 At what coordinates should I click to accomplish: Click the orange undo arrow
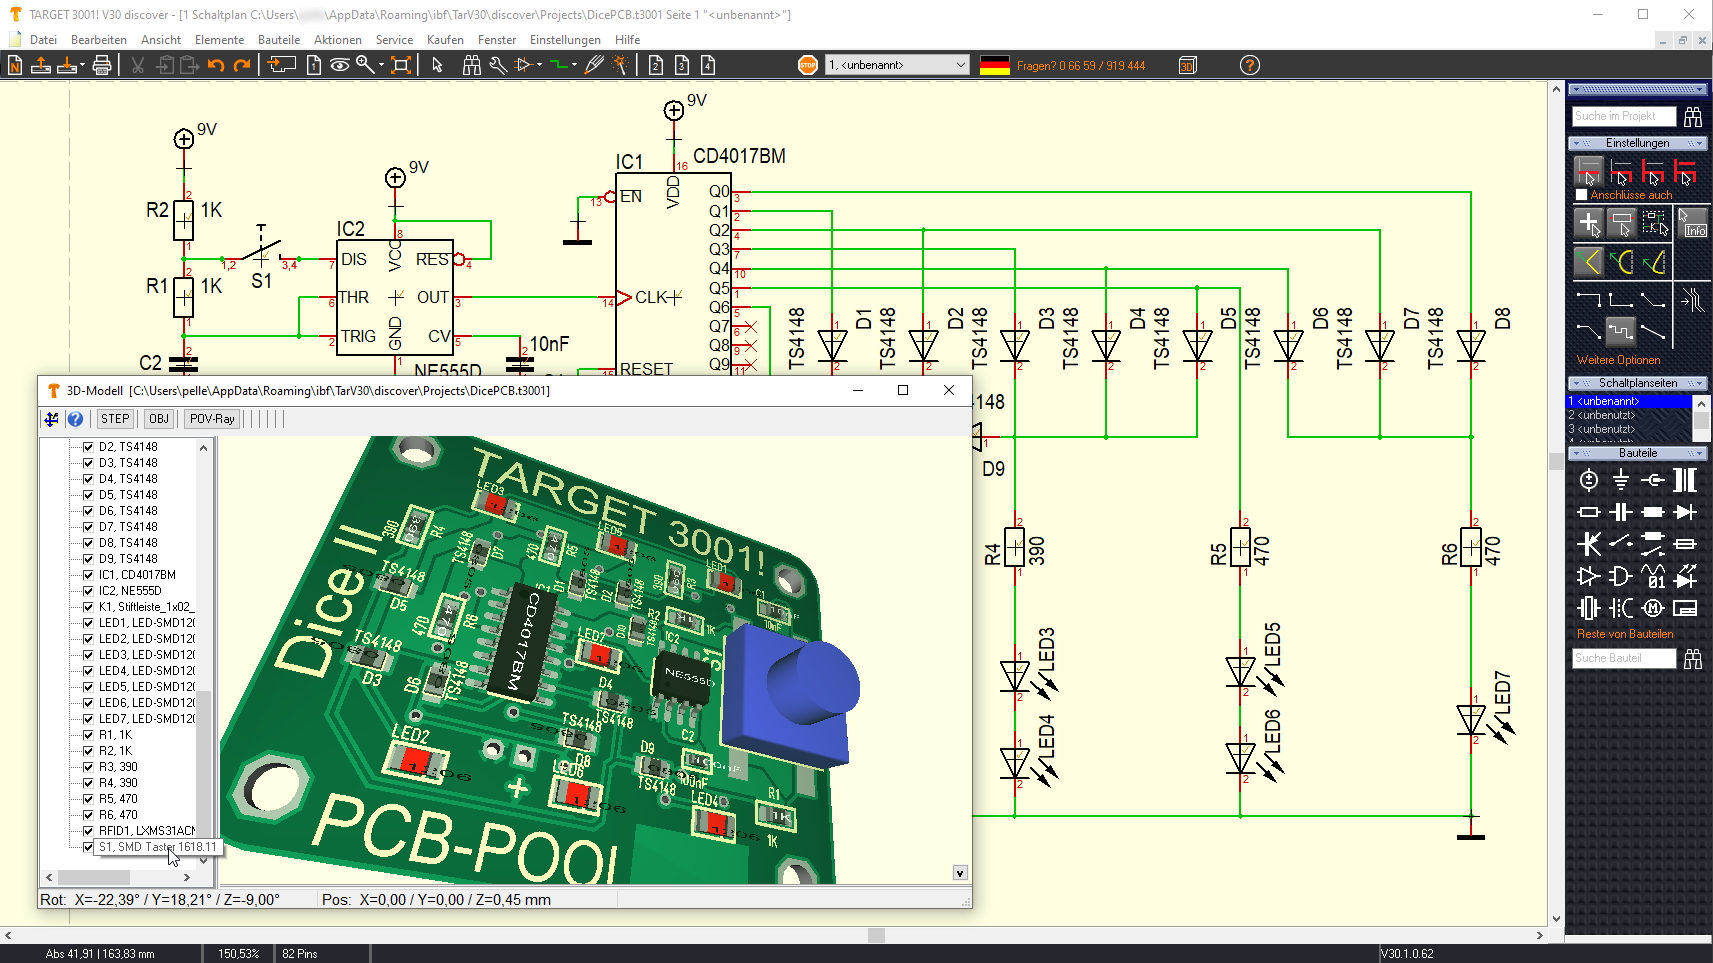pos(216,66)
